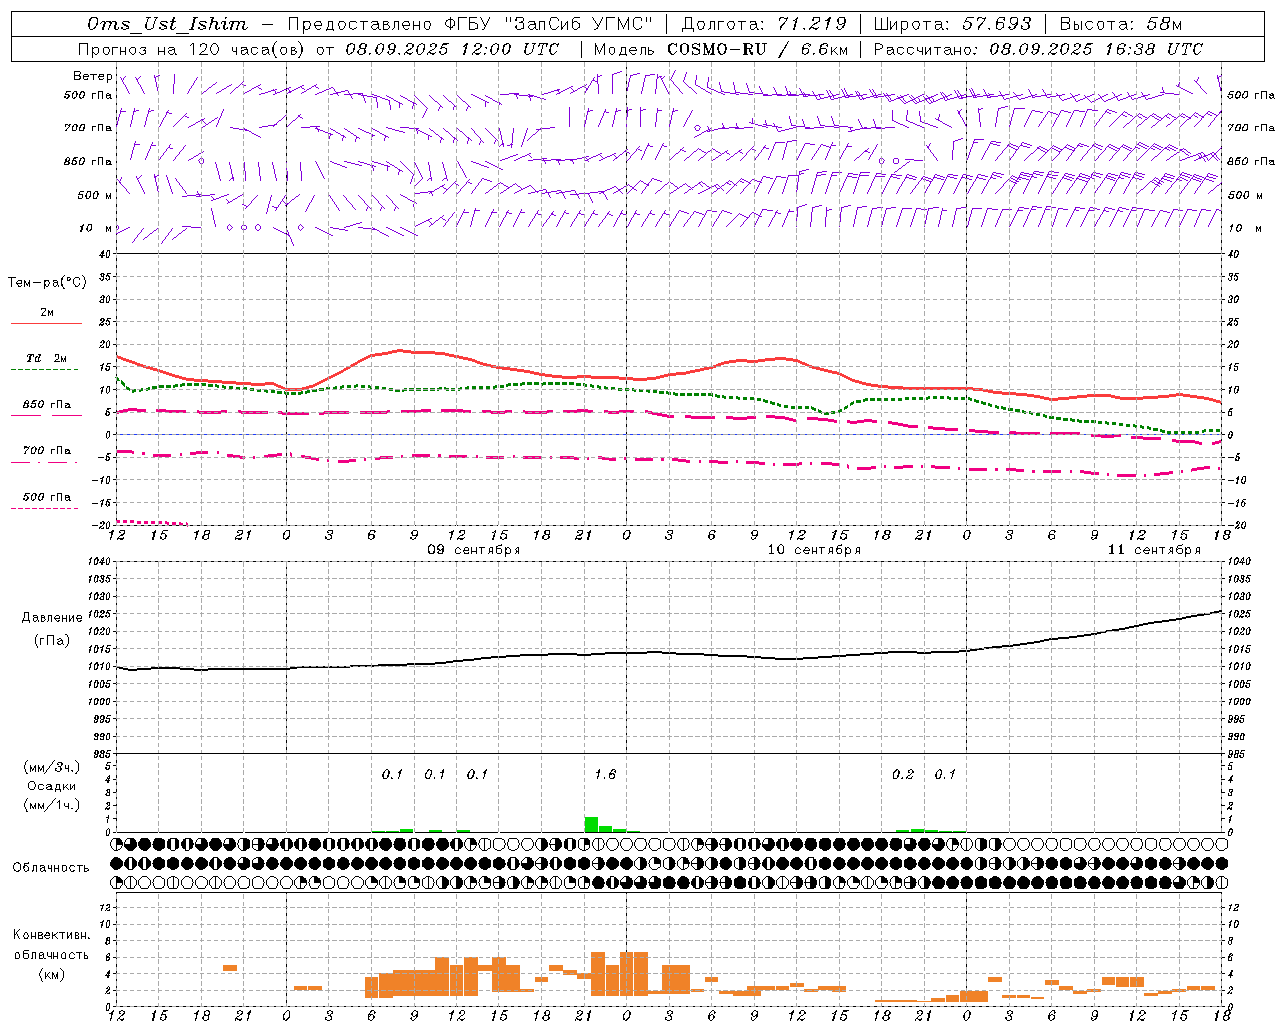Click the 1.6 precipitation amount value
This screenshot has height=1024, width=1280.
pyautogui.click(x=605, y=774)
